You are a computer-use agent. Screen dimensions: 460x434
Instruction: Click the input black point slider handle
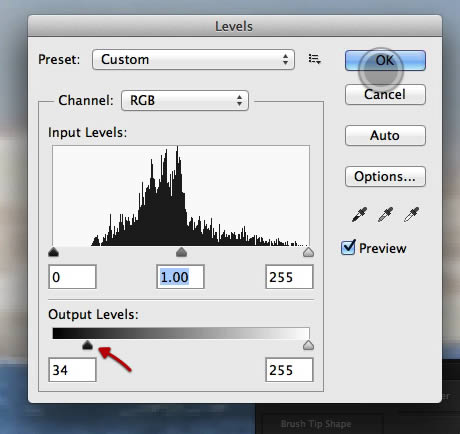[53, 252]
